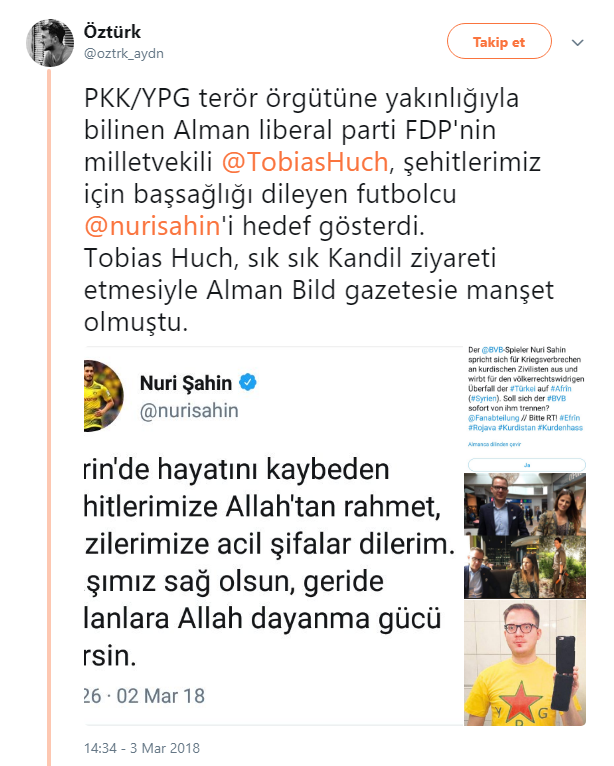Open the Öztürk display name
Viewport: 614px width, 766px height.
click(x=112, y=32)
